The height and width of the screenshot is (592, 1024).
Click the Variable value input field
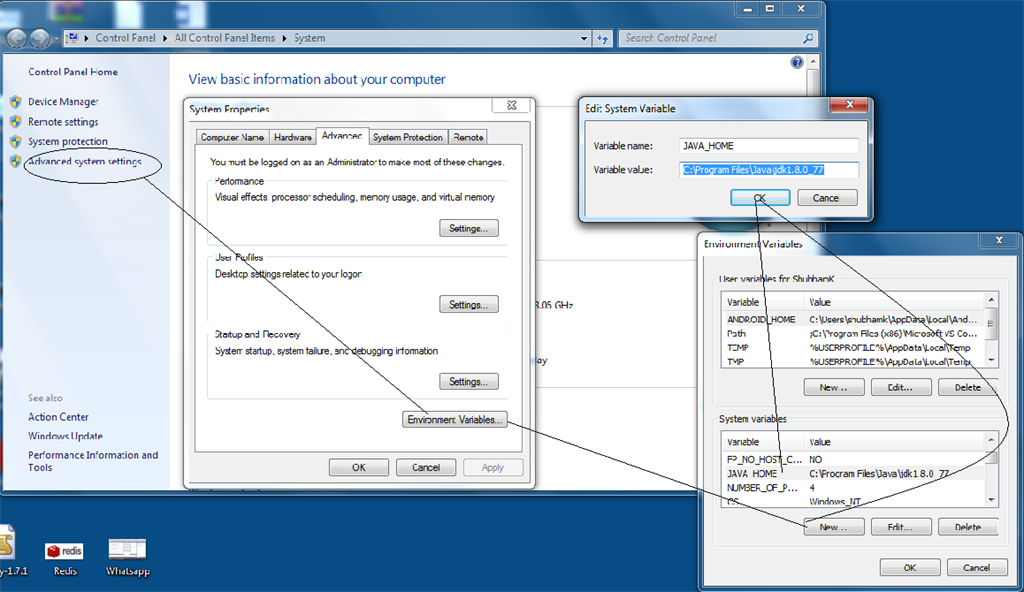[769, 170]
